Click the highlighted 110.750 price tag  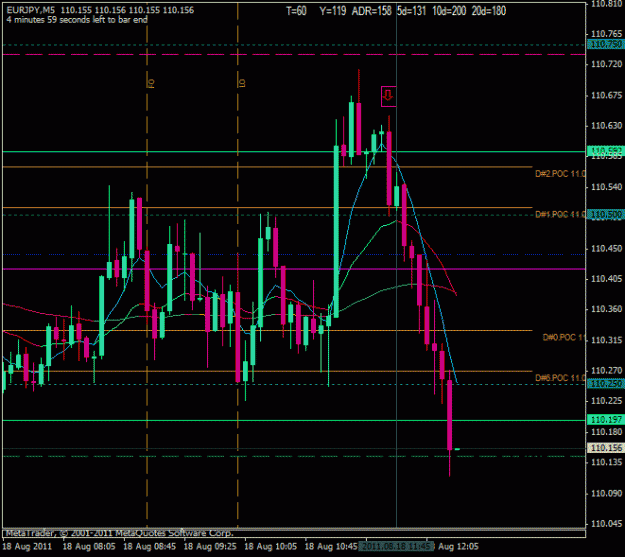click(x=606, y=44)
